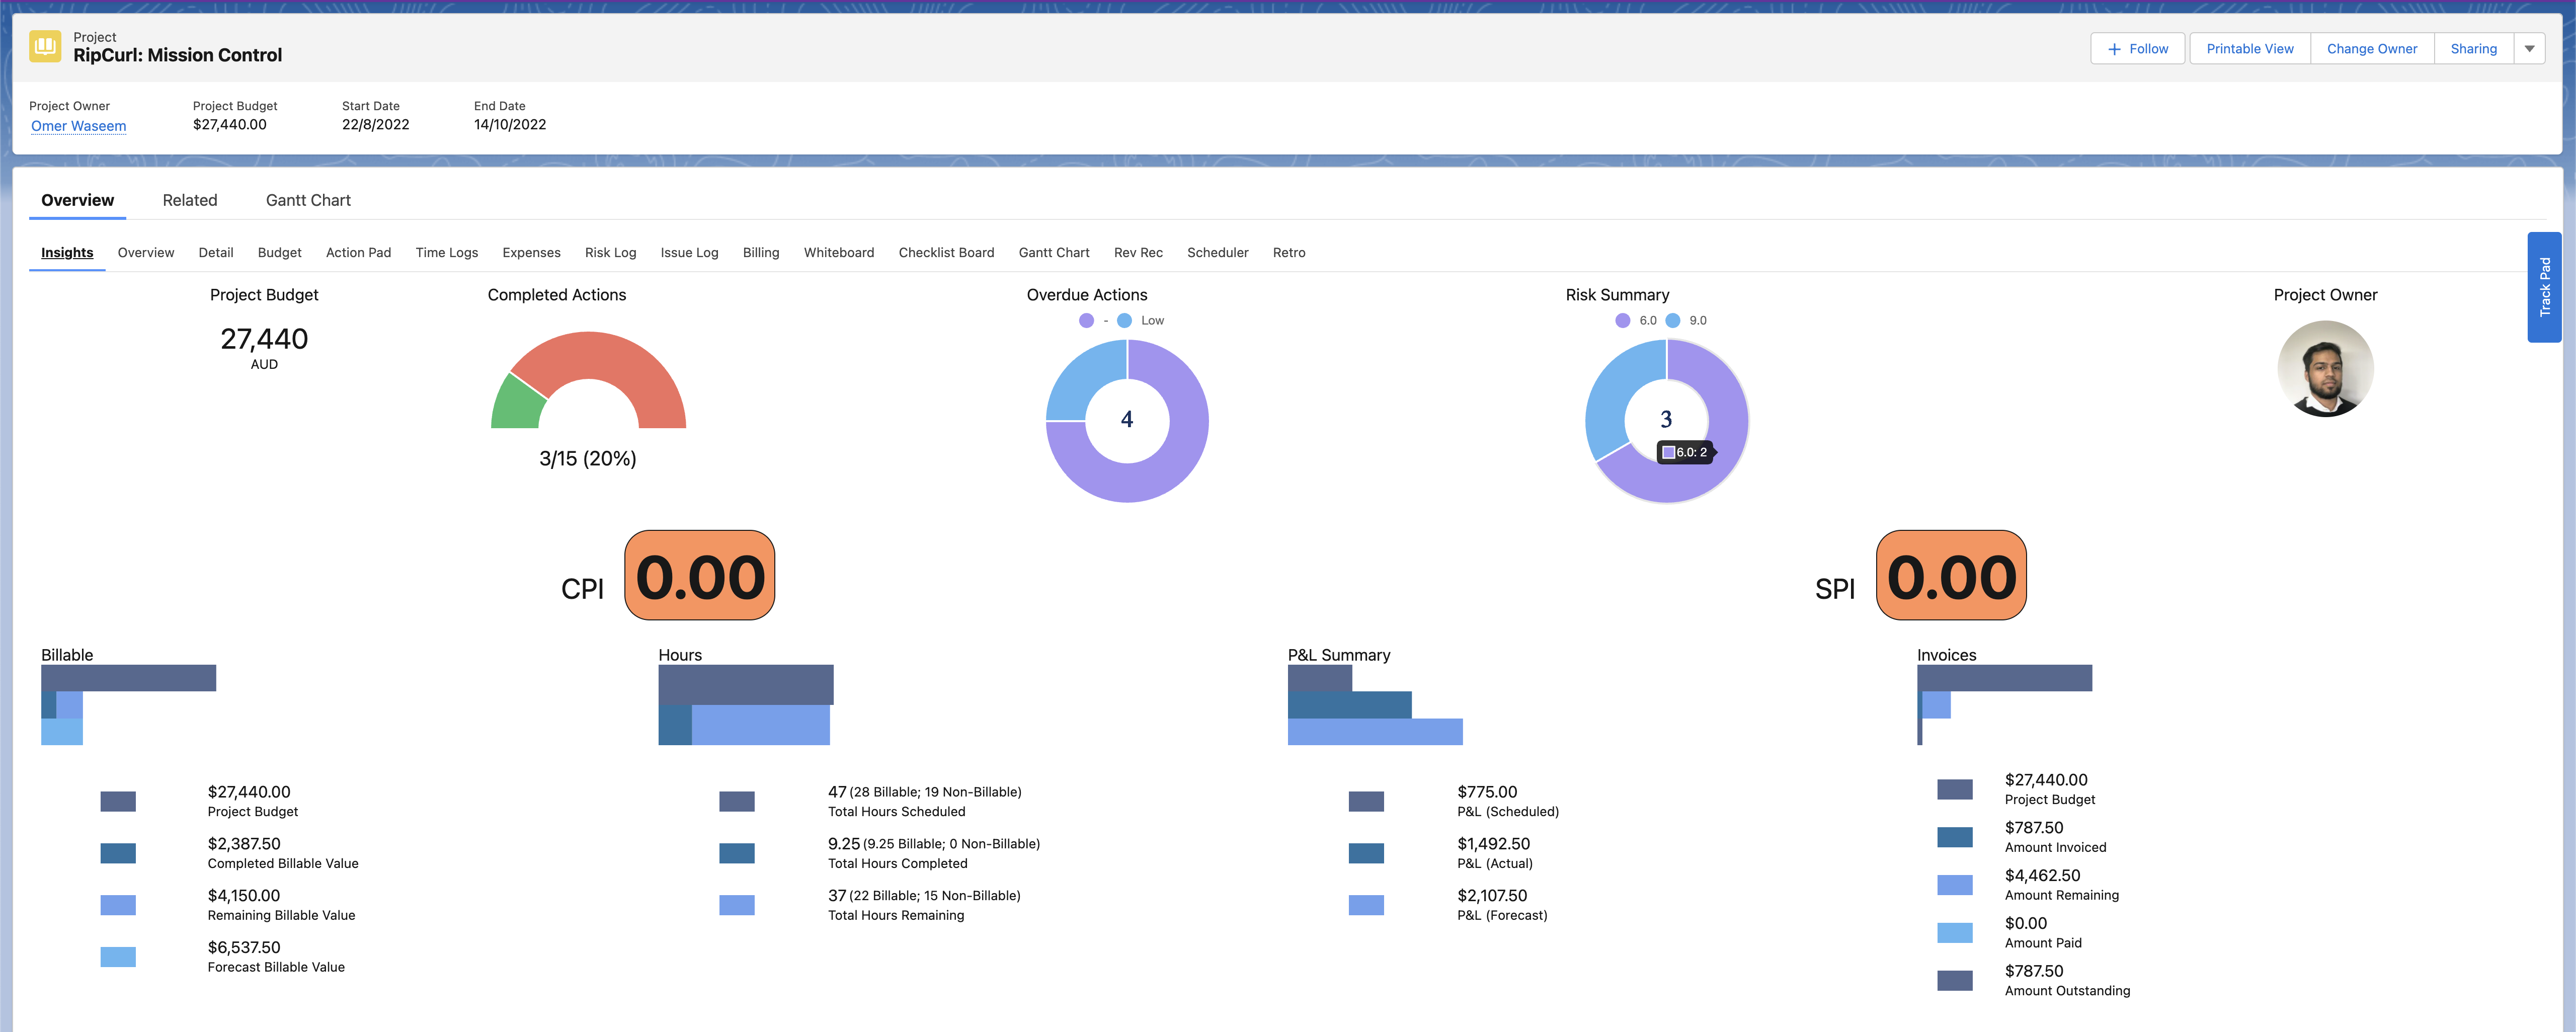2576x1032 pixels.
Task: Open the Whiteboard subtab
Action: click(839, 252)
